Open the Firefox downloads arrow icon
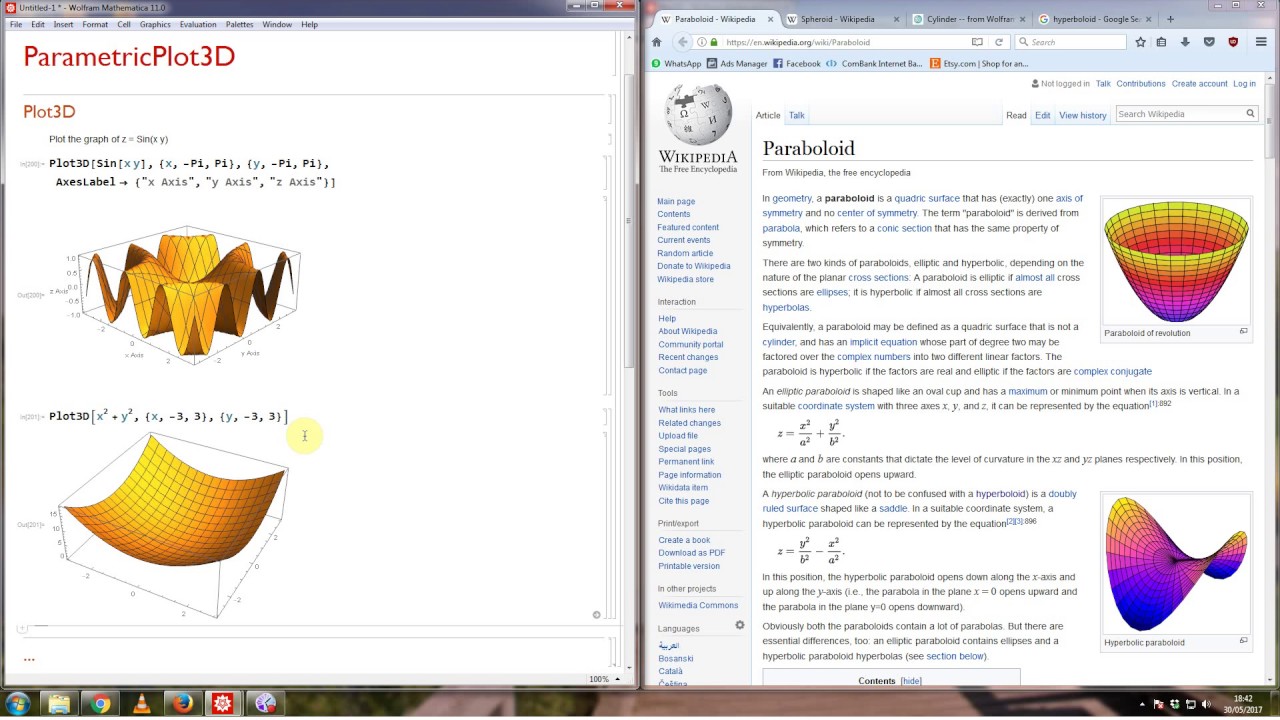Viewport: 1280px width, 720px height. pyautogui.click(x=1185, y=42)
